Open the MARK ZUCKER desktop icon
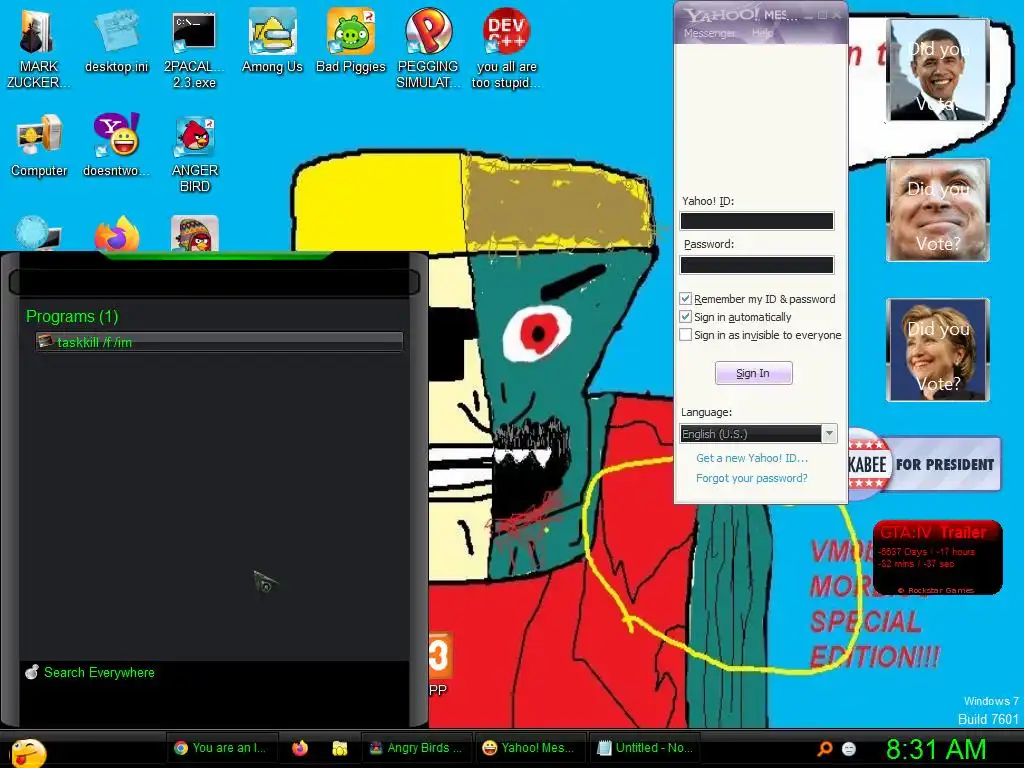1024x768 pixels. click(x=38, y=50)
